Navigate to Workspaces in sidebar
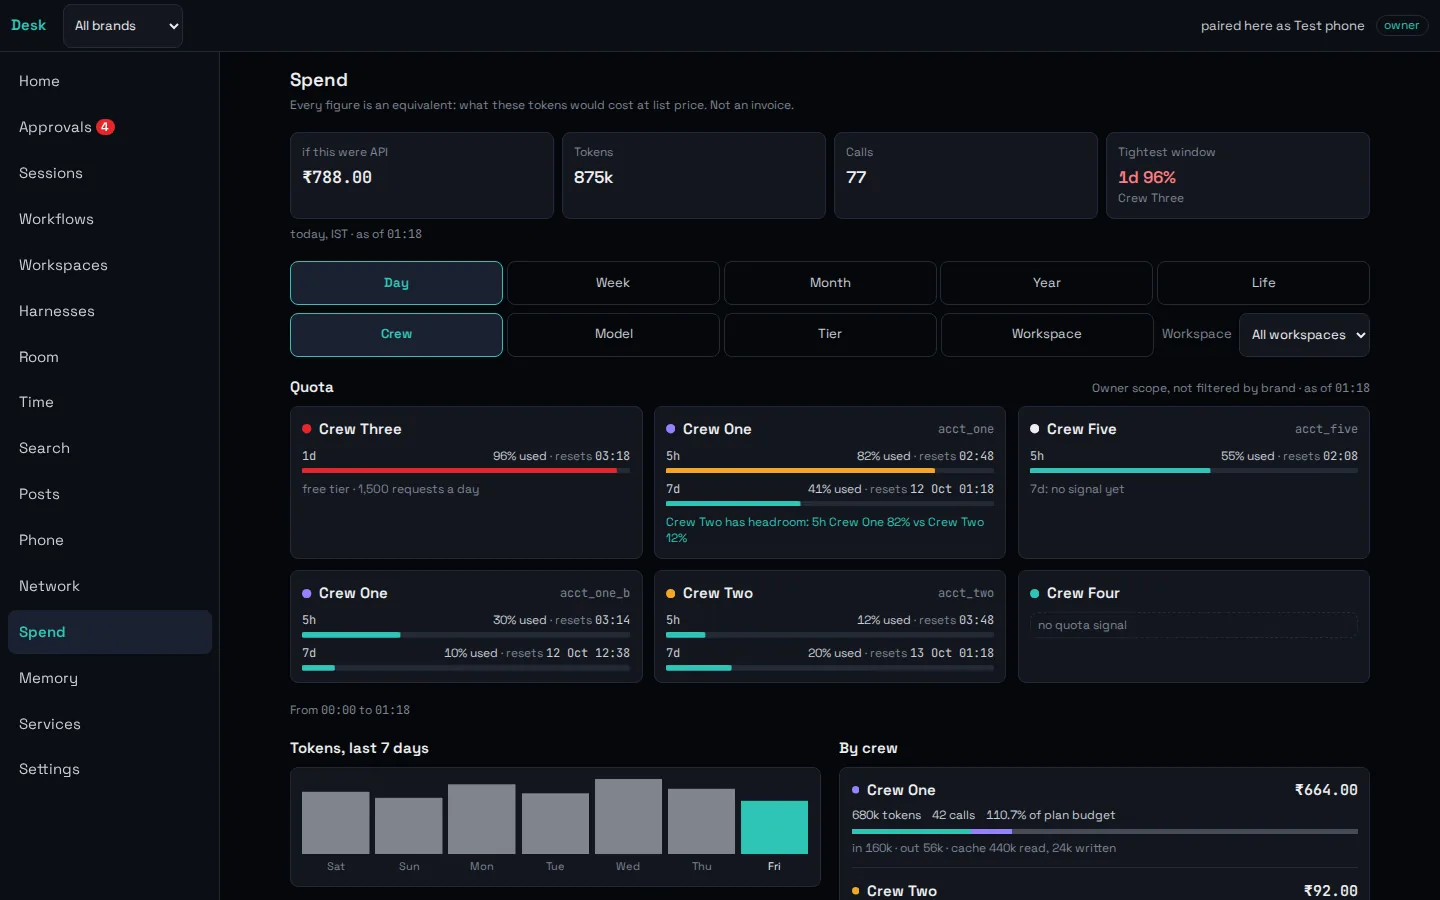Viewport: 1440px width, 900px height. tap(110, 265)
